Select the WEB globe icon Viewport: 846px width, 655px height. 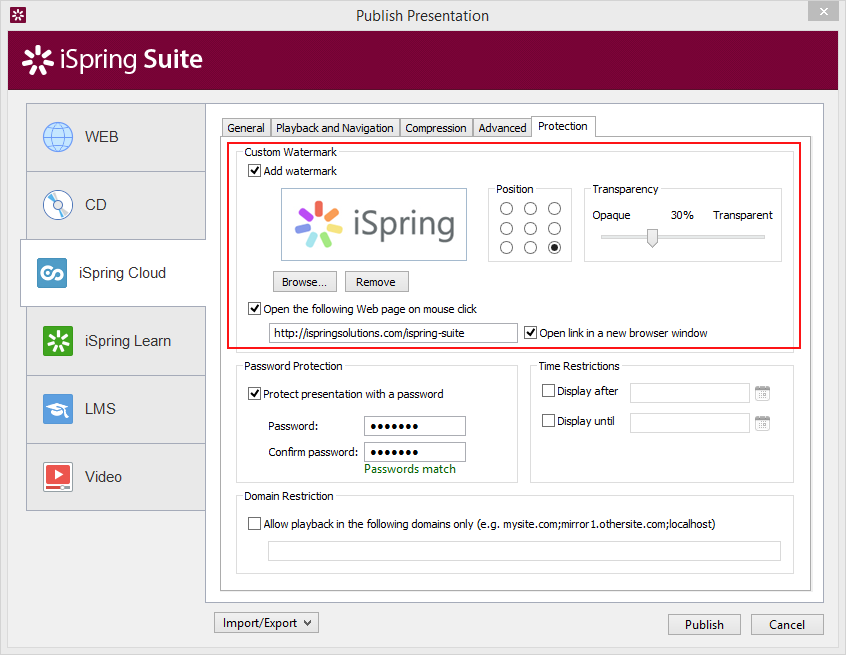[x=58, y=137]
